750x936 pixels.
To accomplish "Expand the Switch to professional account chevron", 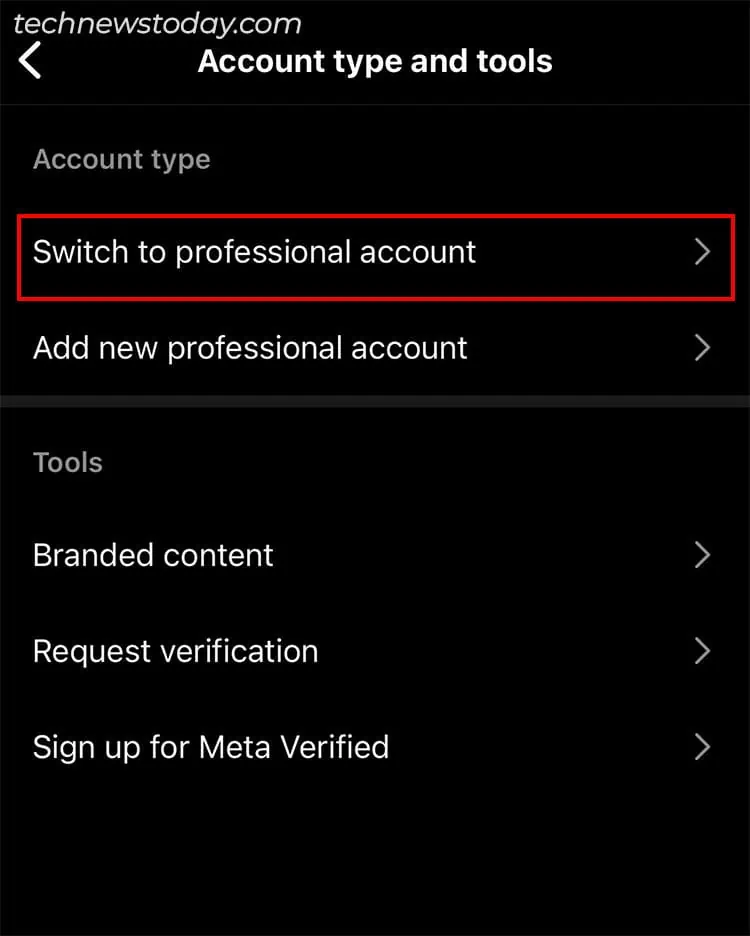I will [702, 253].
